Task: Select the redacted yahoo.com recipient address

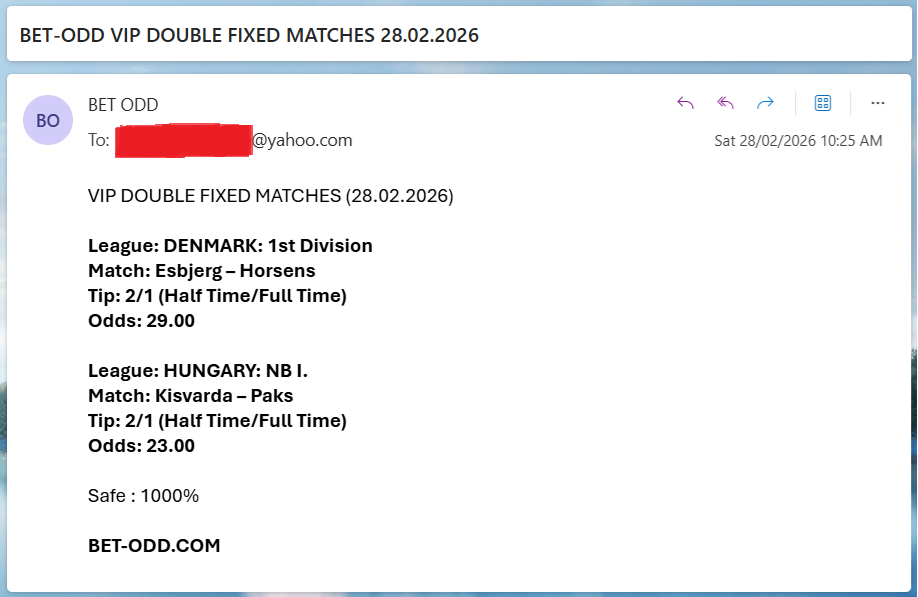Action: coord(234,140)
